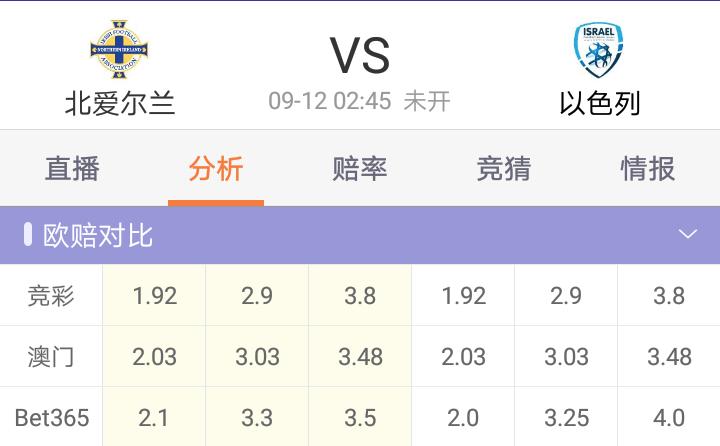The image size is (720, 446).
Task: Click Bet365 latest away odds 4.0
Action: point(668,417)
